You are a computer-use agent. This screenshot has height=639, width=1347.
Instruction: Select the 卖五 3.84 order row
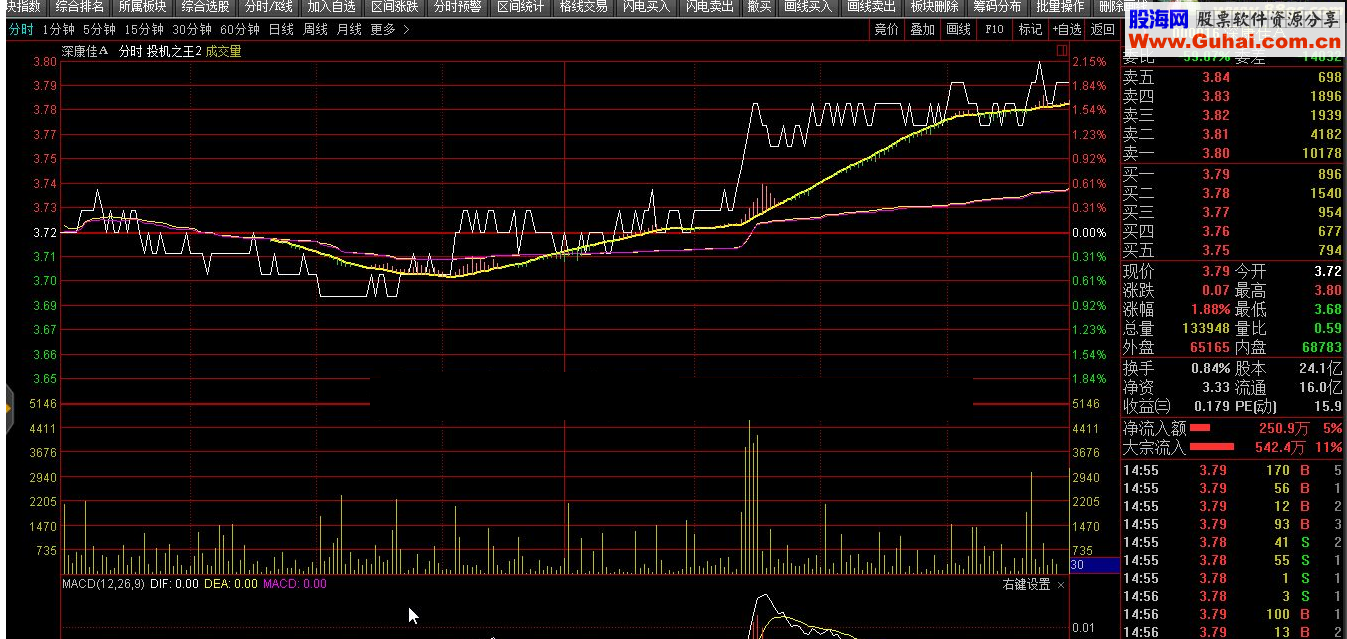[1233, 78]
